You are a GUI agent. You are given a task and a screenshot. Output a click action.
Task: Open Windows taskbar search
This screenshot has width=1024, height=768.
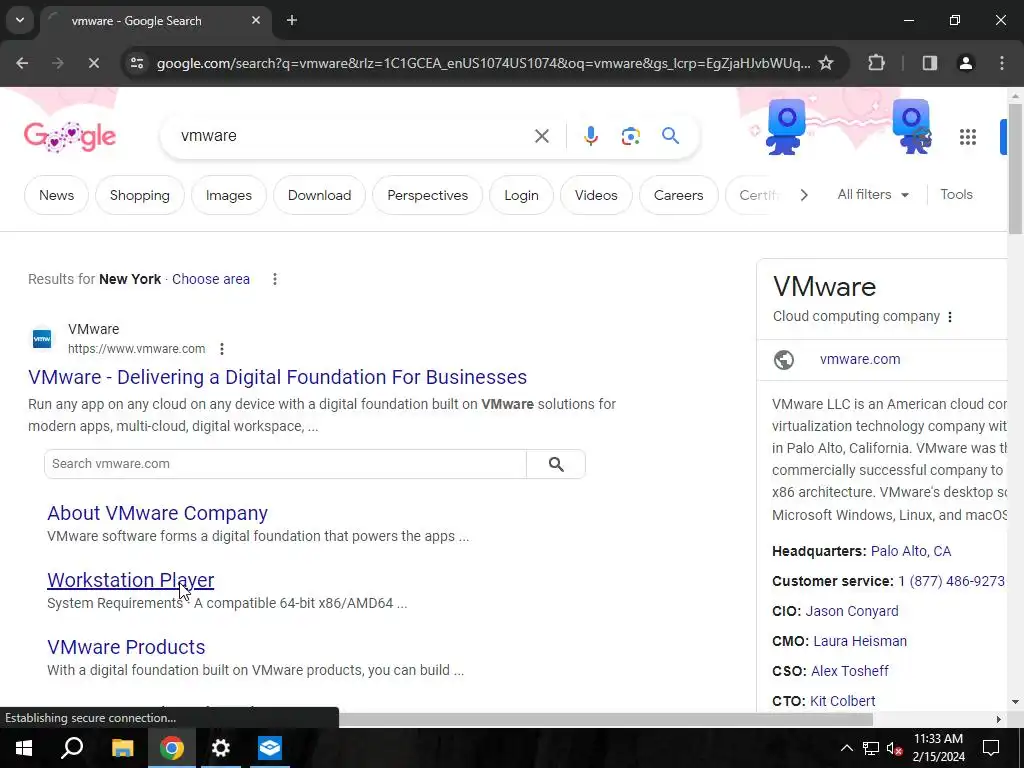(x=72, y=748)
